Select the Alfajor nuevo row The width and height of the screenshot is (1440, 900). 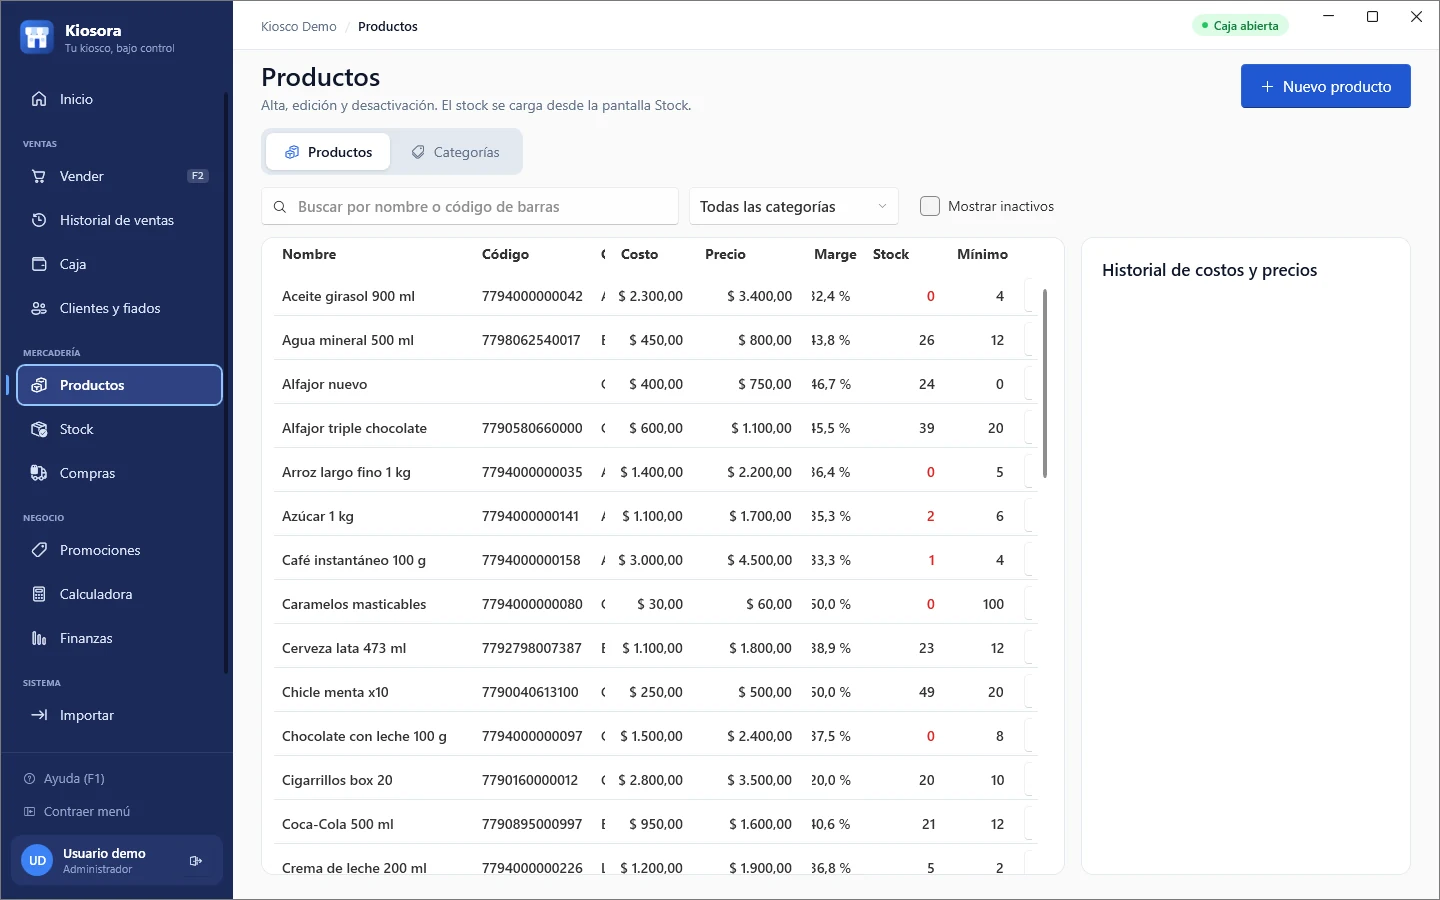click(655, 384)
